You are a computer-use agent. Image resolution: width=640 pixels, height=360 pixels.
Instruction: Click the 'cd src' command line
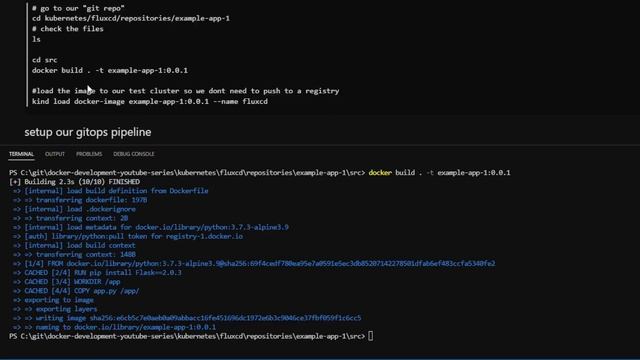pos(44,60)
